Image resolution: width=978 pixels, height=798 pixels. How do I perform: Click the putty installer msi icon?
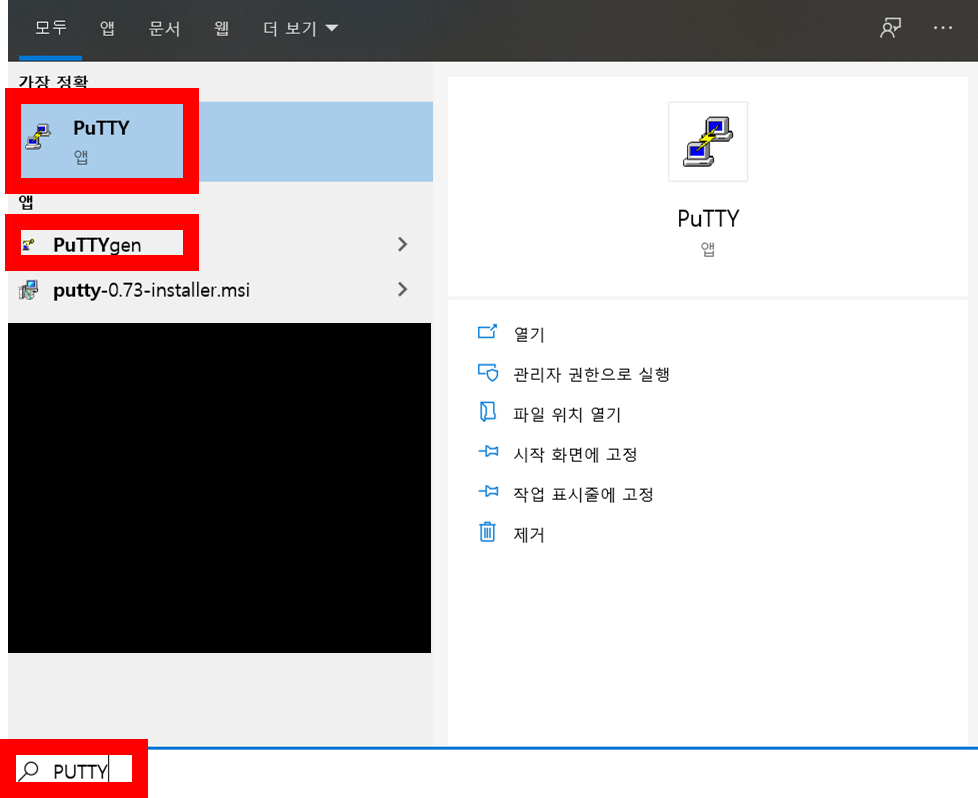[29, 290]
